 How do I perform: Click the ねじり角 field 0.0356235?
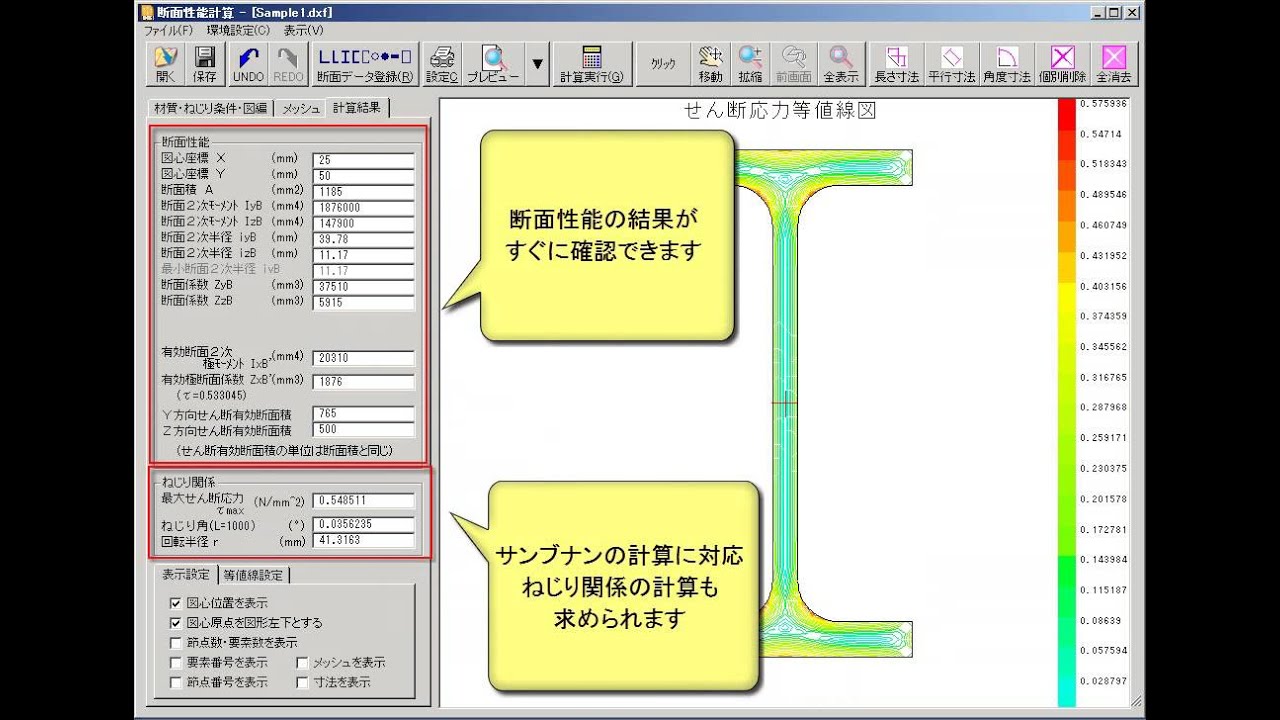(x=363, y=524)
